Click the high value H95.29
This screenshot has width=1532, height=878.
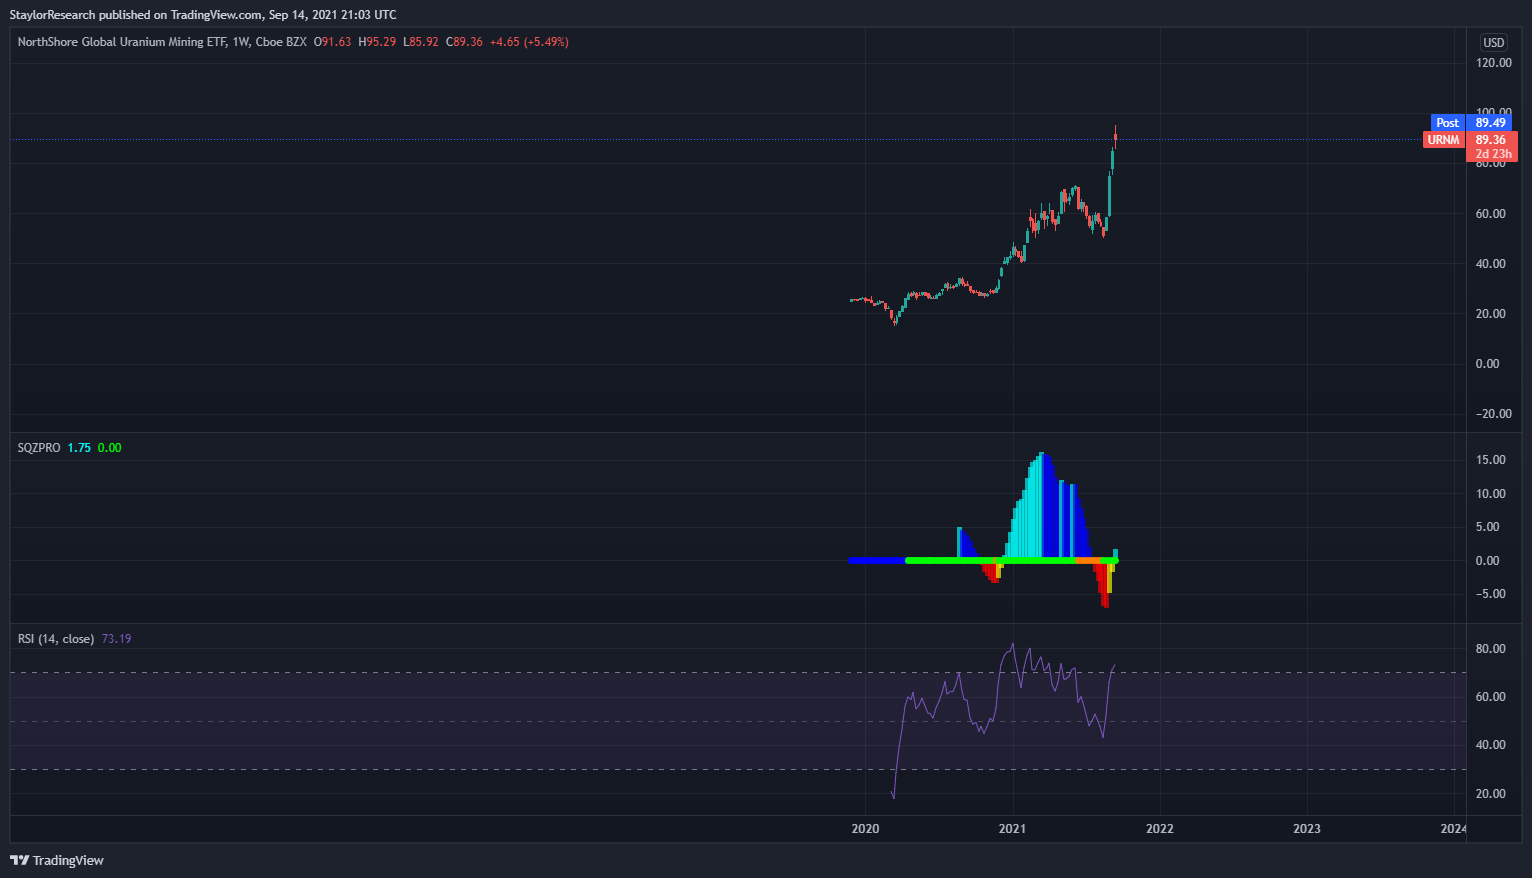point(378,42)
